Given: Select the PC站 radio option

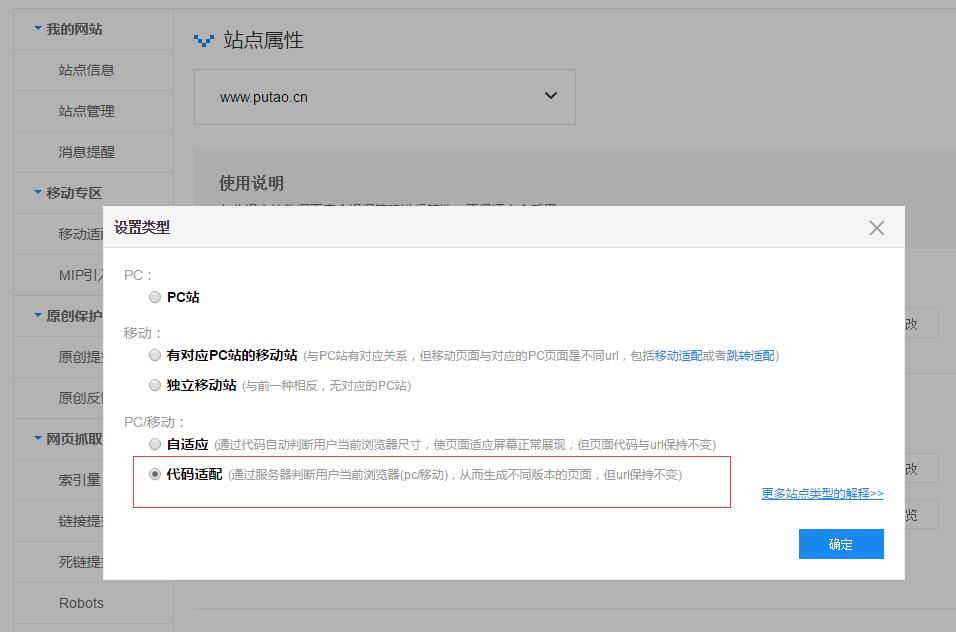Looking at the screenshot, I should (x=155, y=297).
